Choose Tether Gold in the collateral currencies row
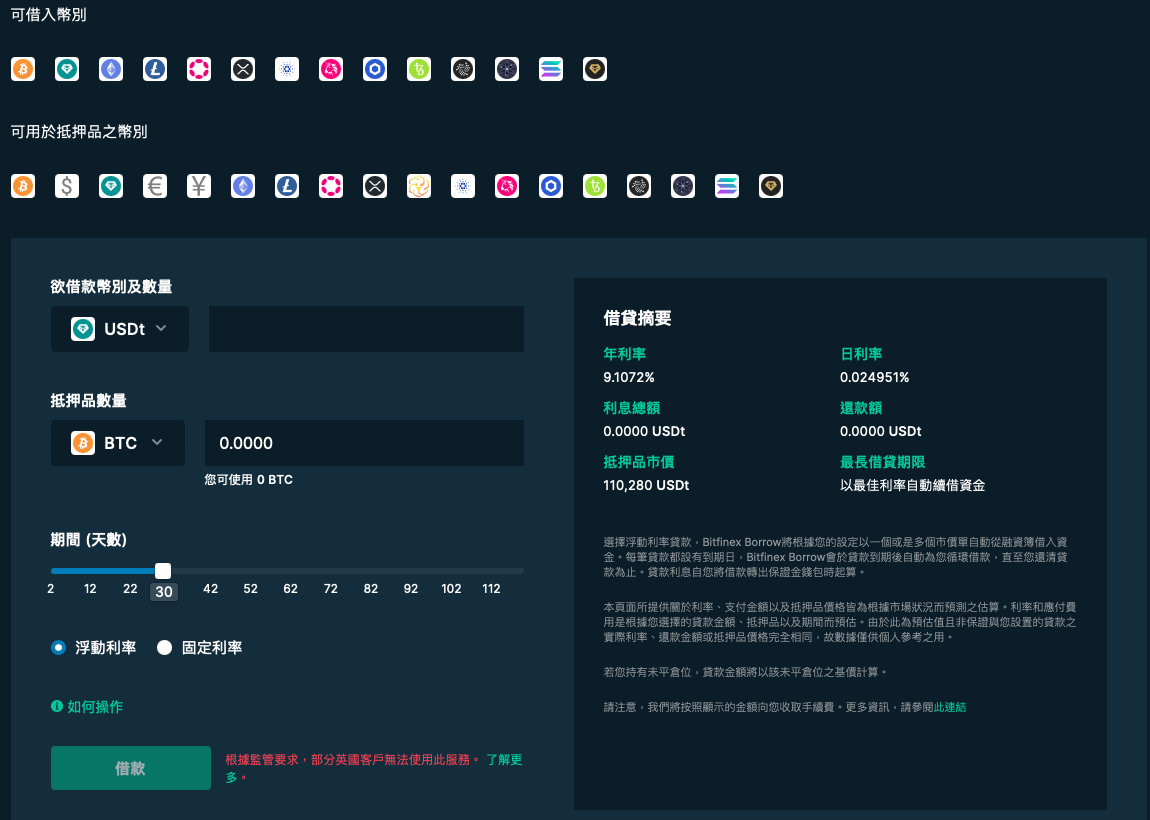Viewport: 1150px width, 820px height. [771, 186]
